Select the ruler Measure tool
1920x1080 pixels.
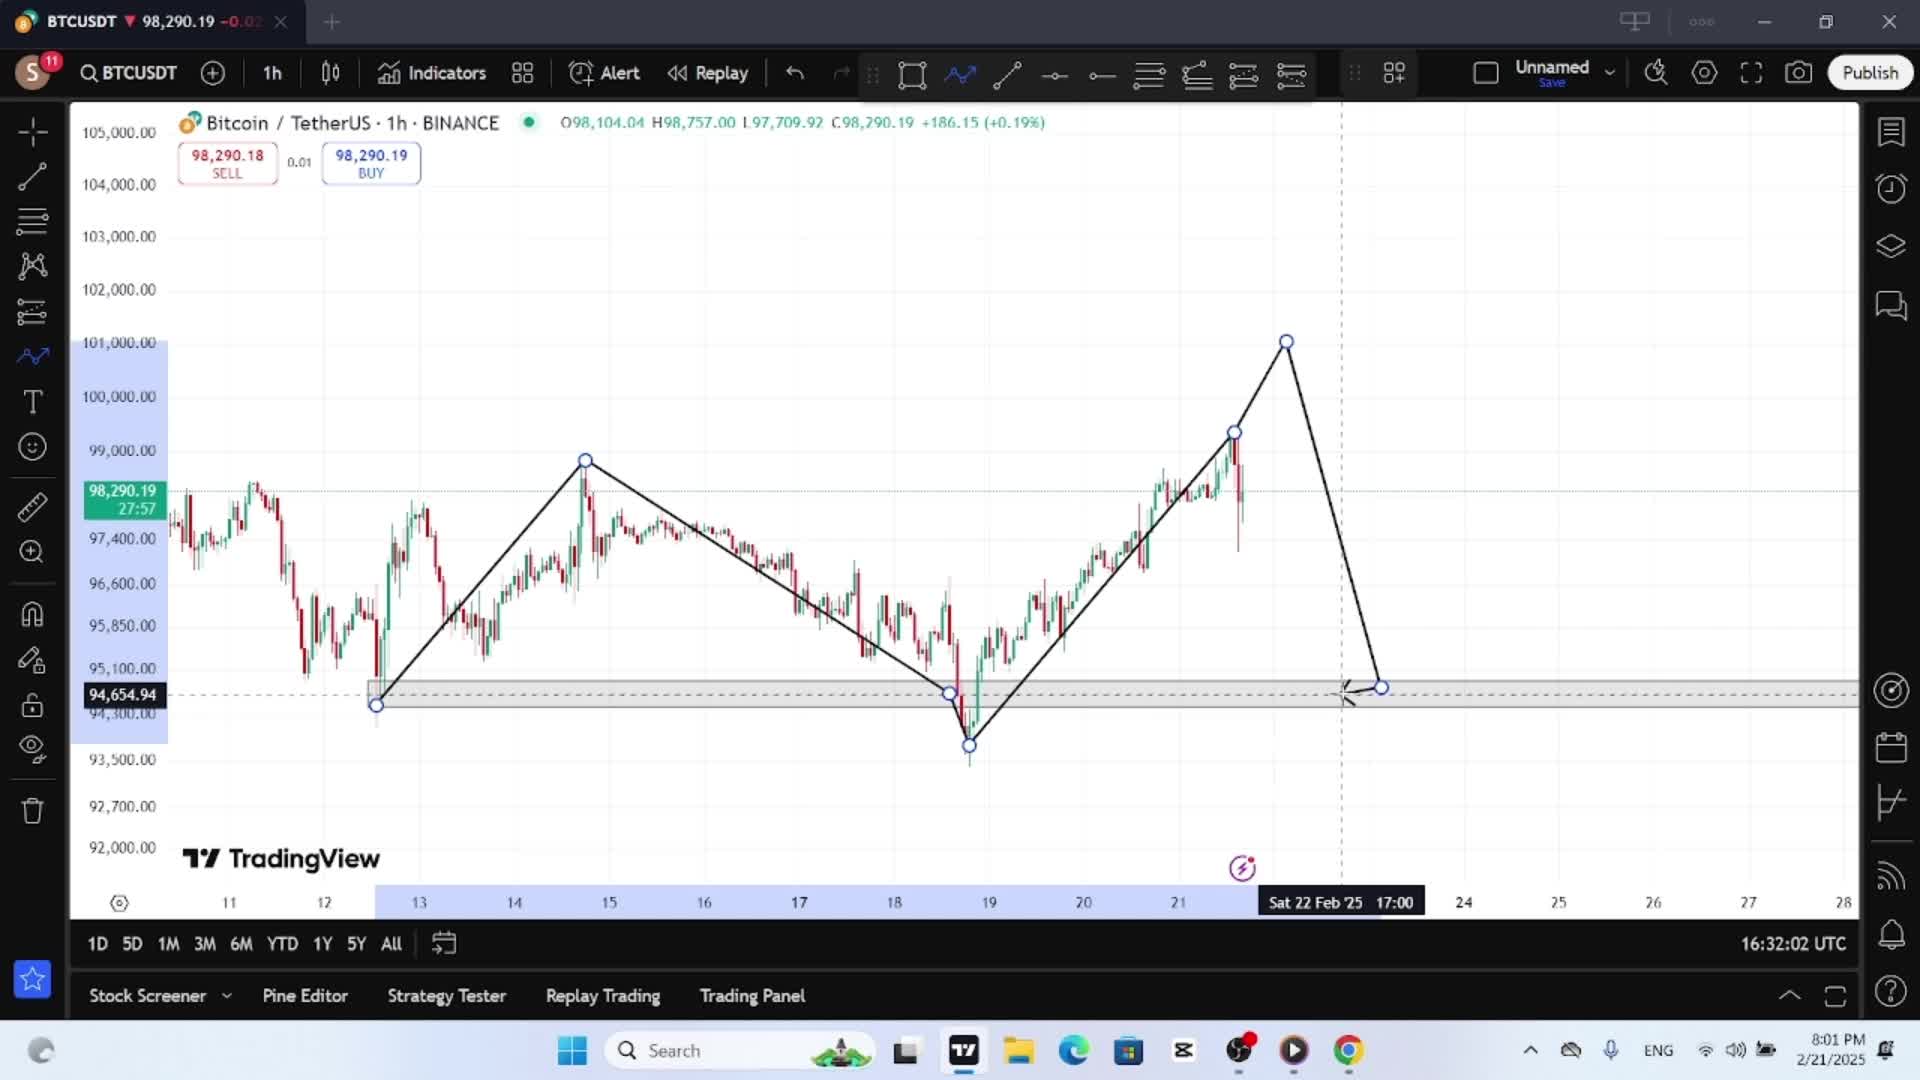coord(32,507)
